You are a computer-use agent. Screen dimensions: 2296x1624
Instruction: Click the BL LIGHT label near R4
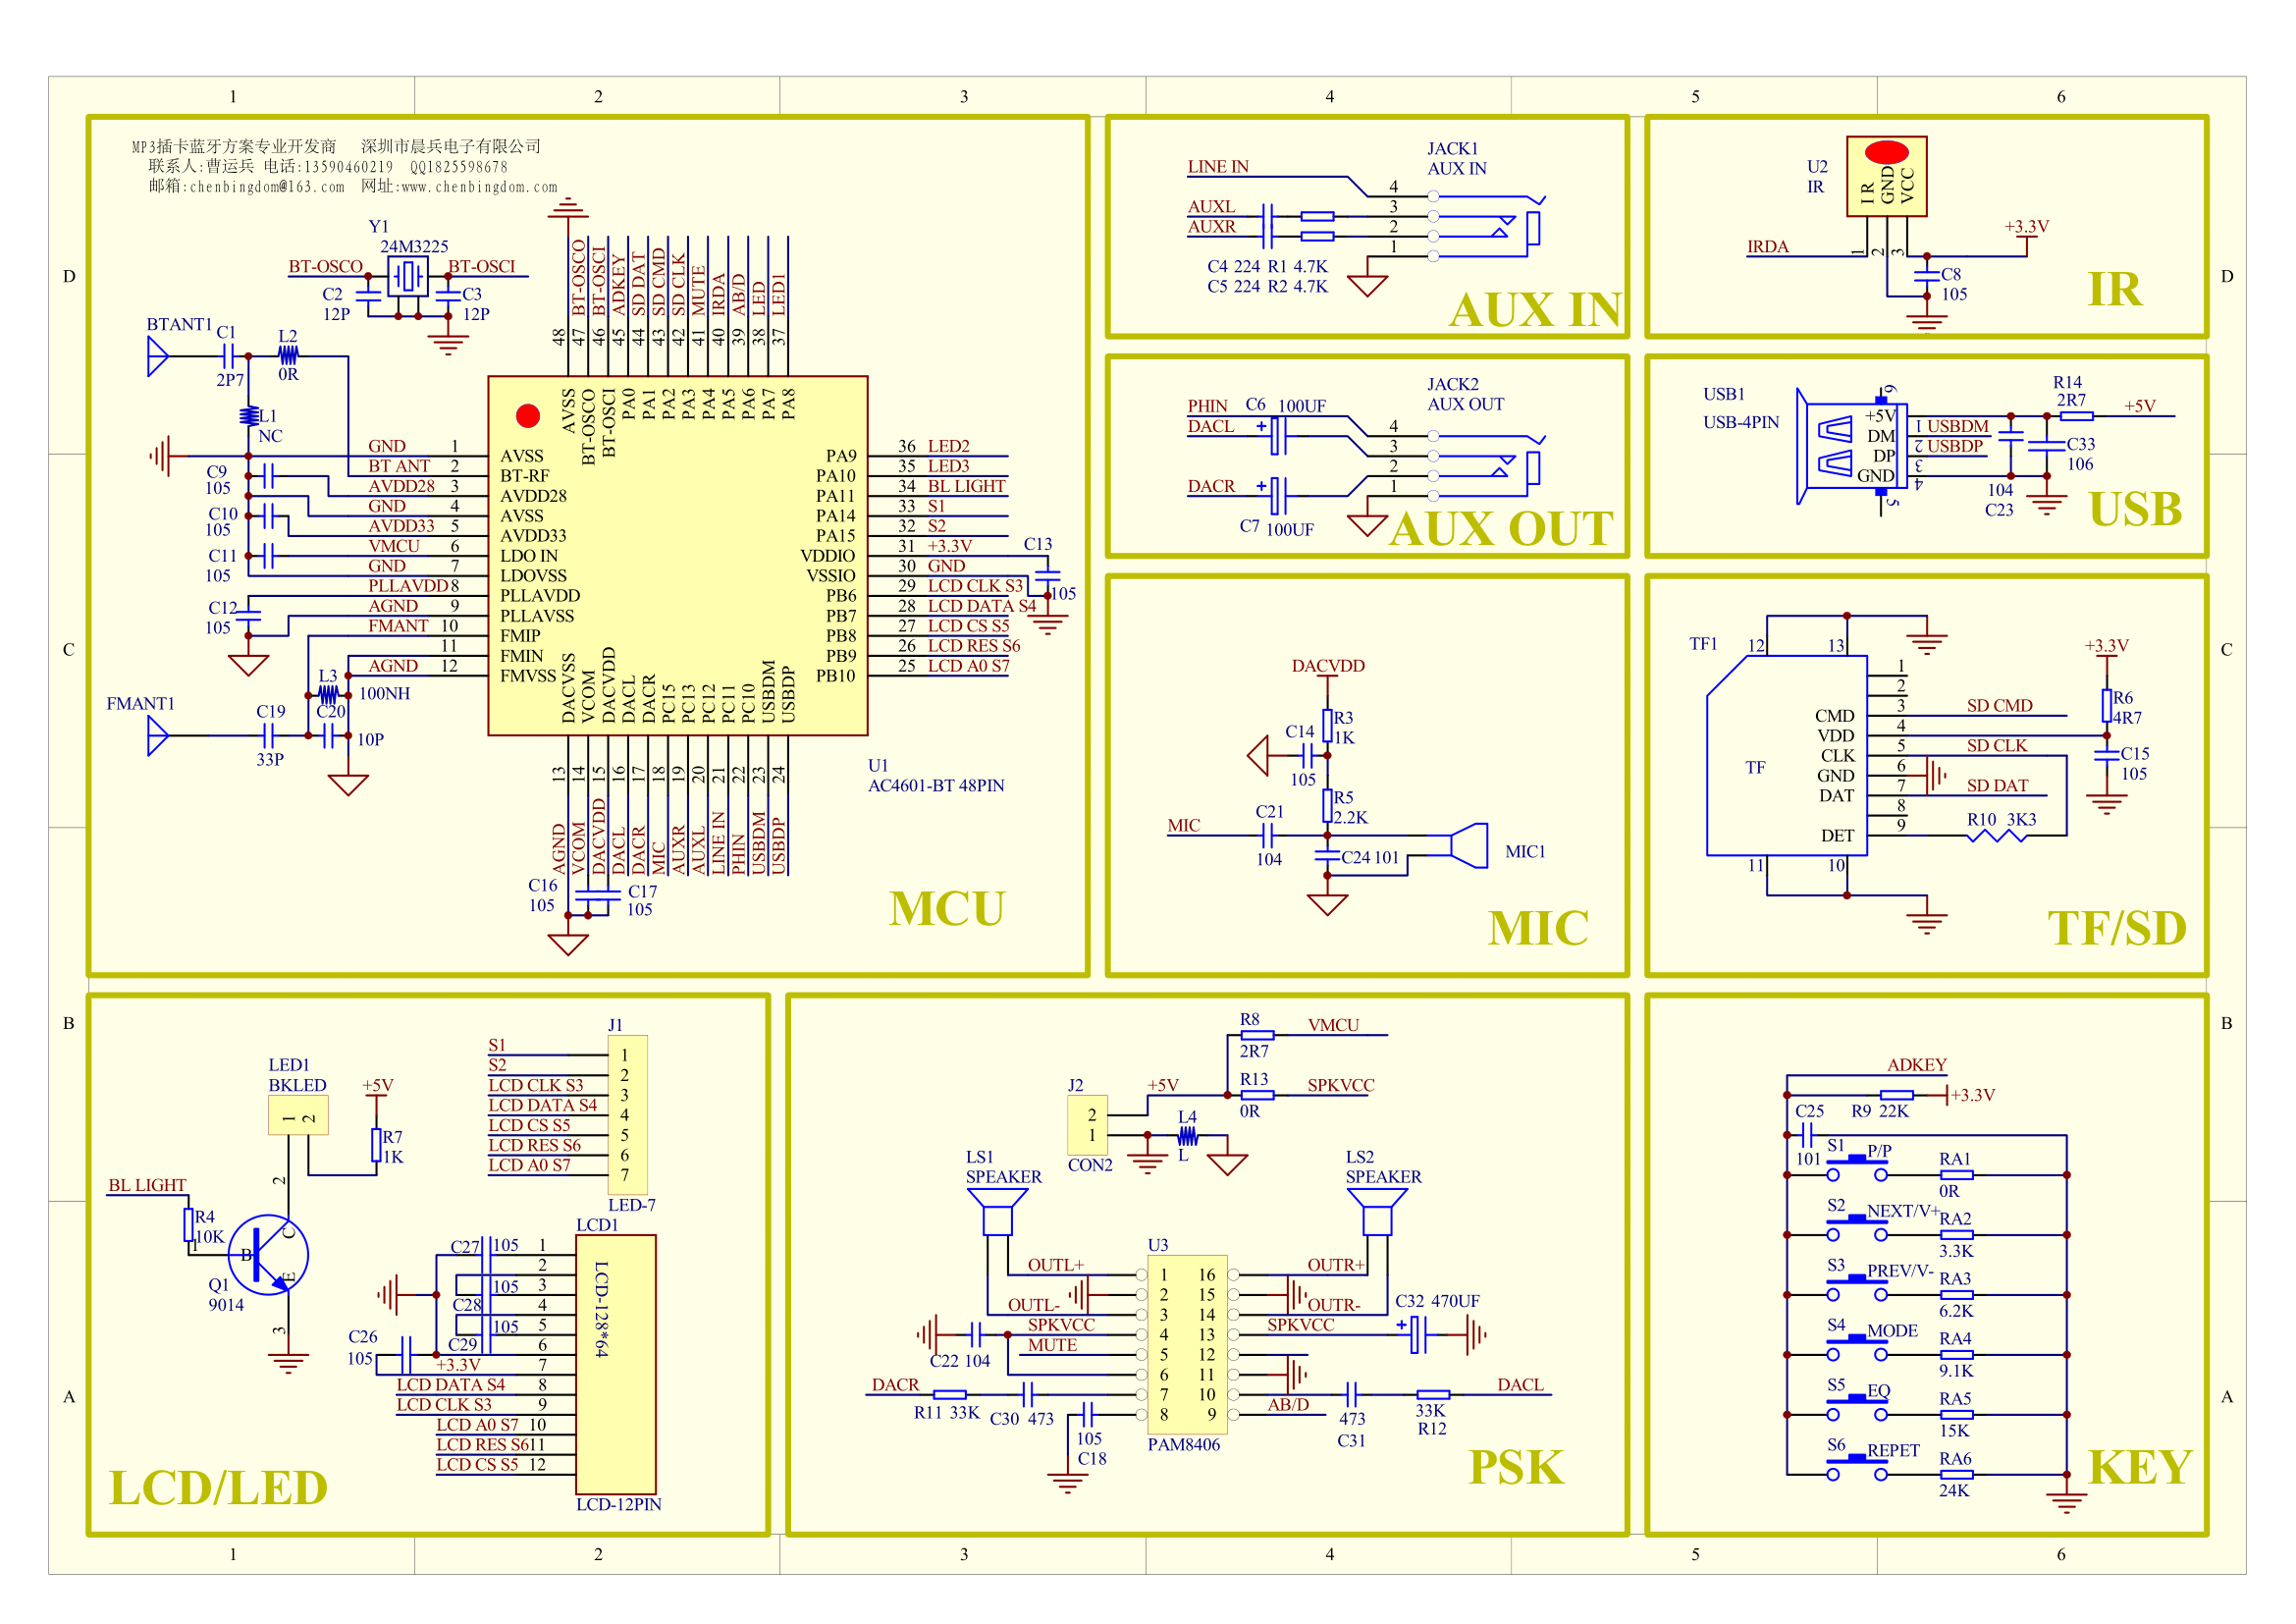147,1186
